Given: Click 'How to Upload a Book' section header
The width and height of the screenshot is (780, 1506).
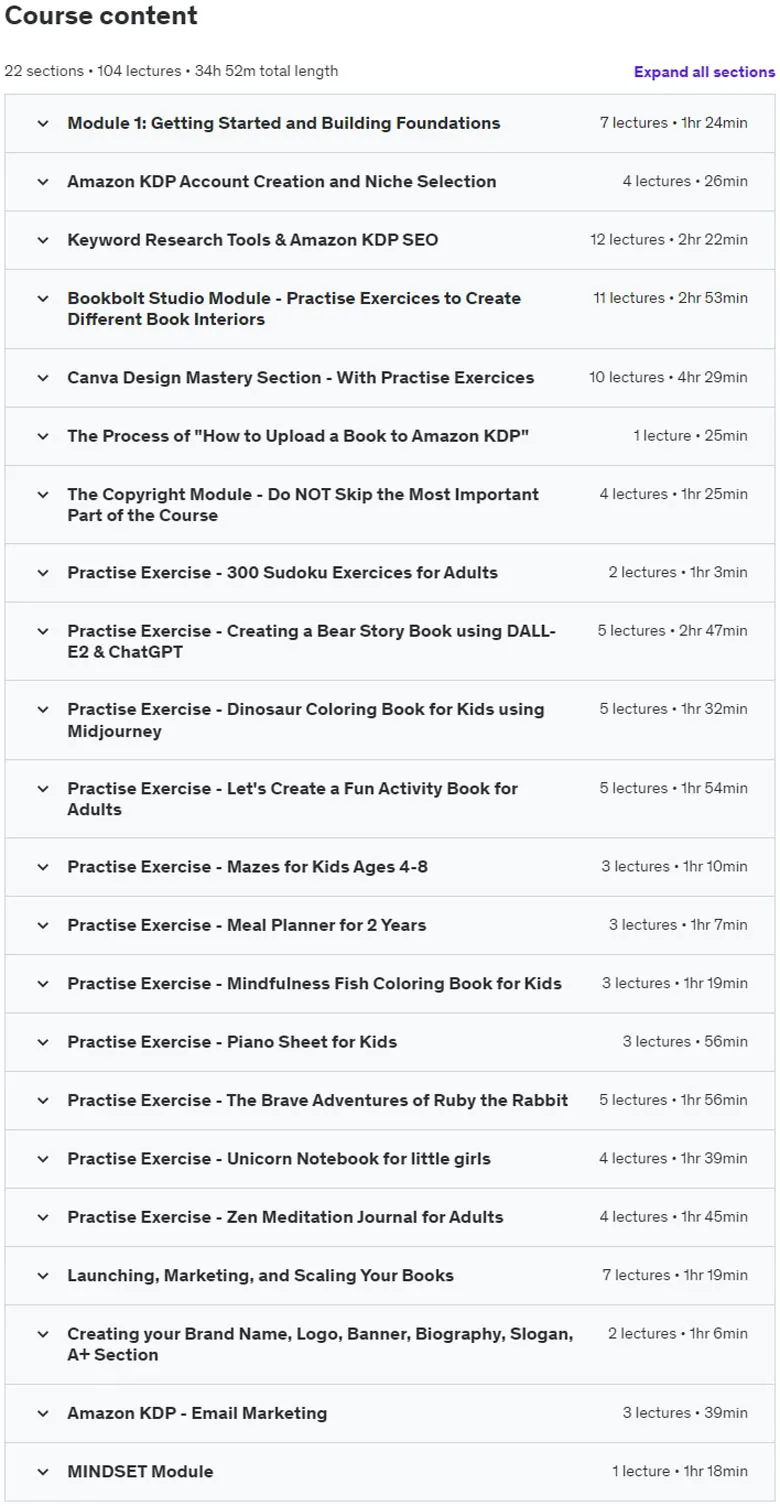Looking at the screenshot, I should pos(390,436).
